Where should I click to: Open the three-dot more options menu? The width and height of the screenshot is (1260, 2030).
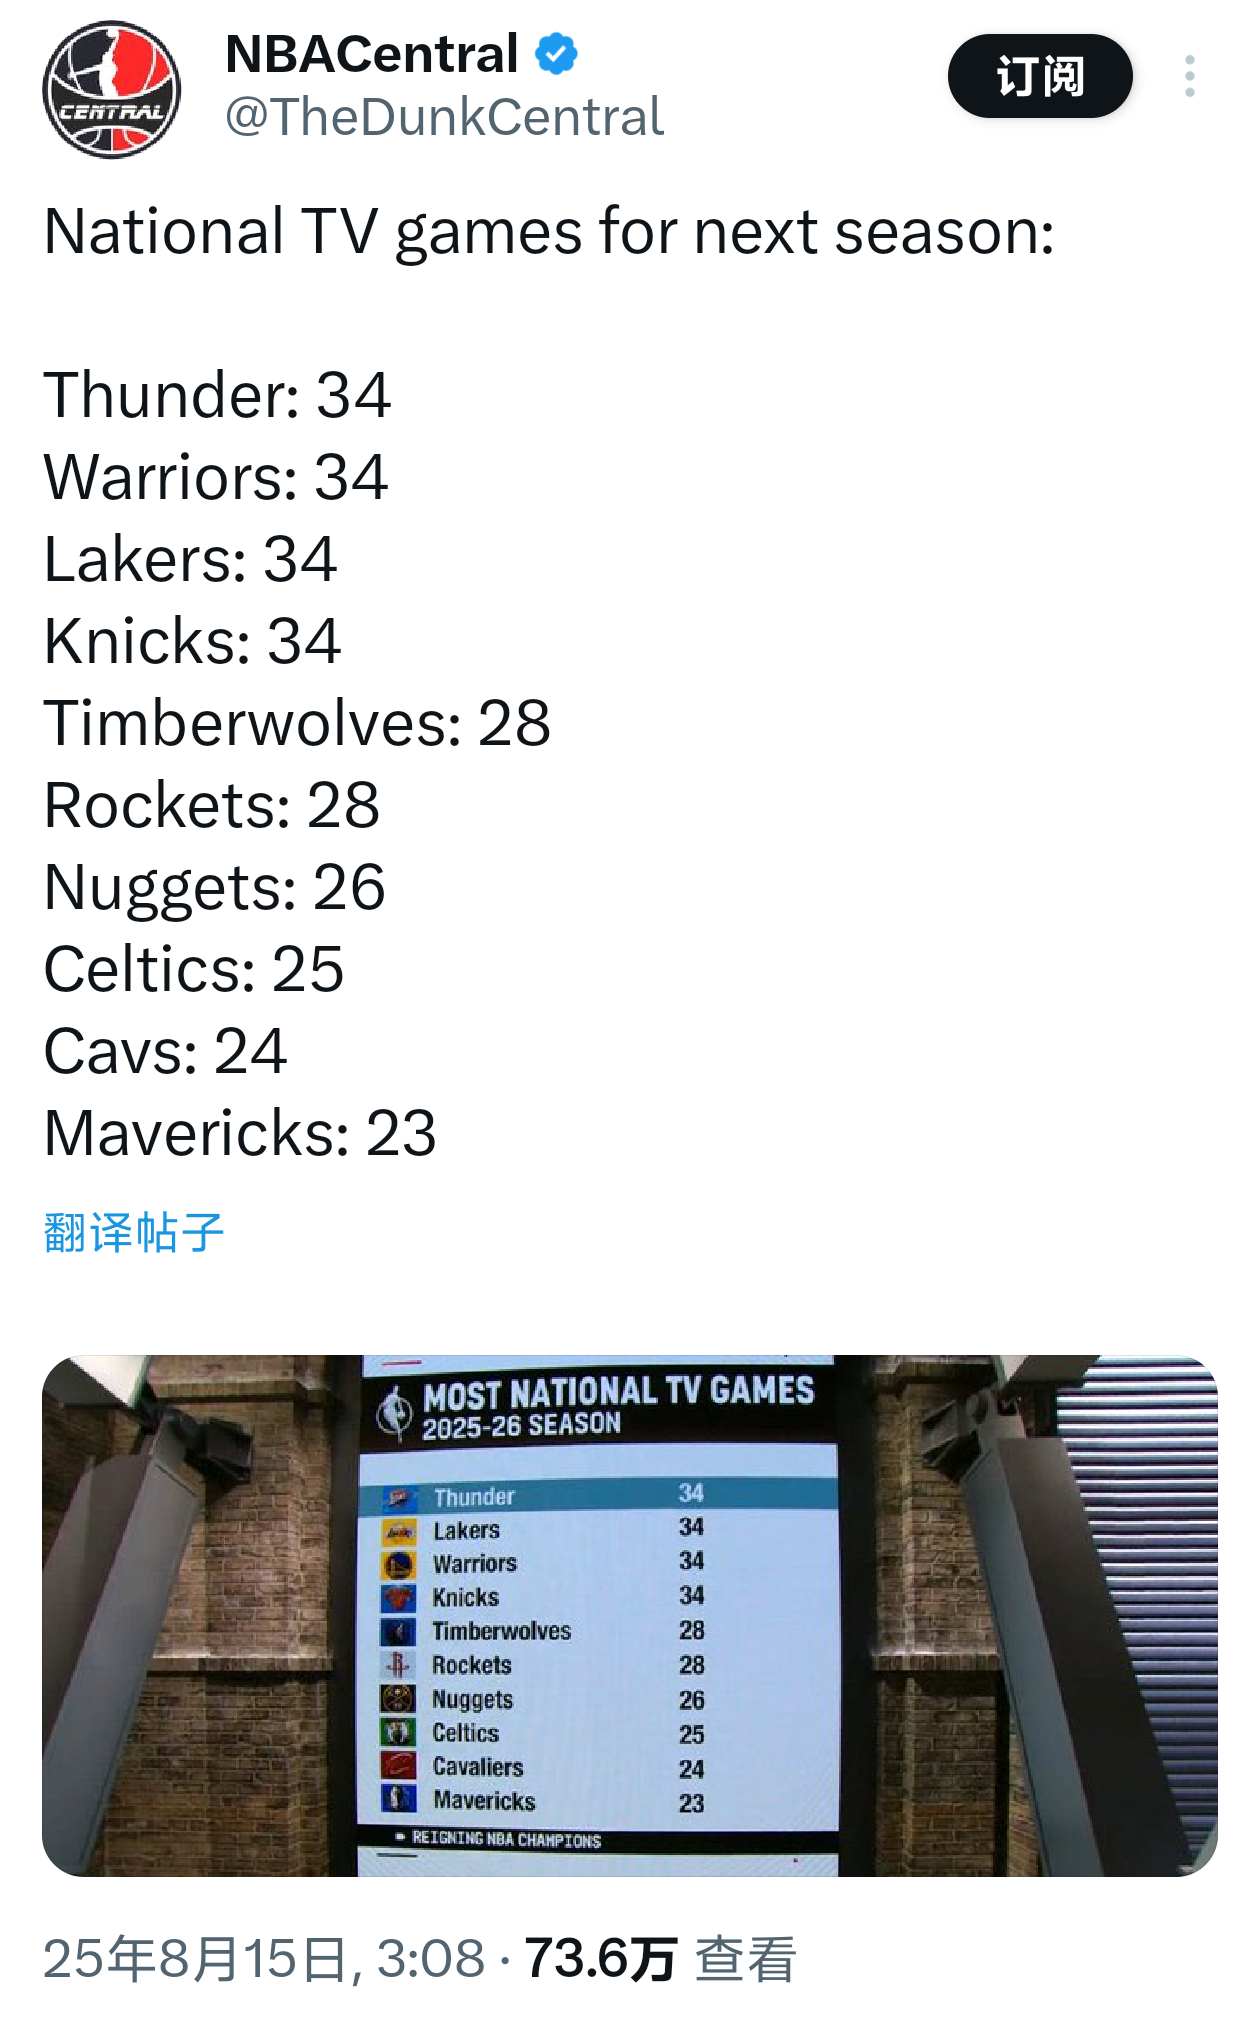click(1189, 76)
